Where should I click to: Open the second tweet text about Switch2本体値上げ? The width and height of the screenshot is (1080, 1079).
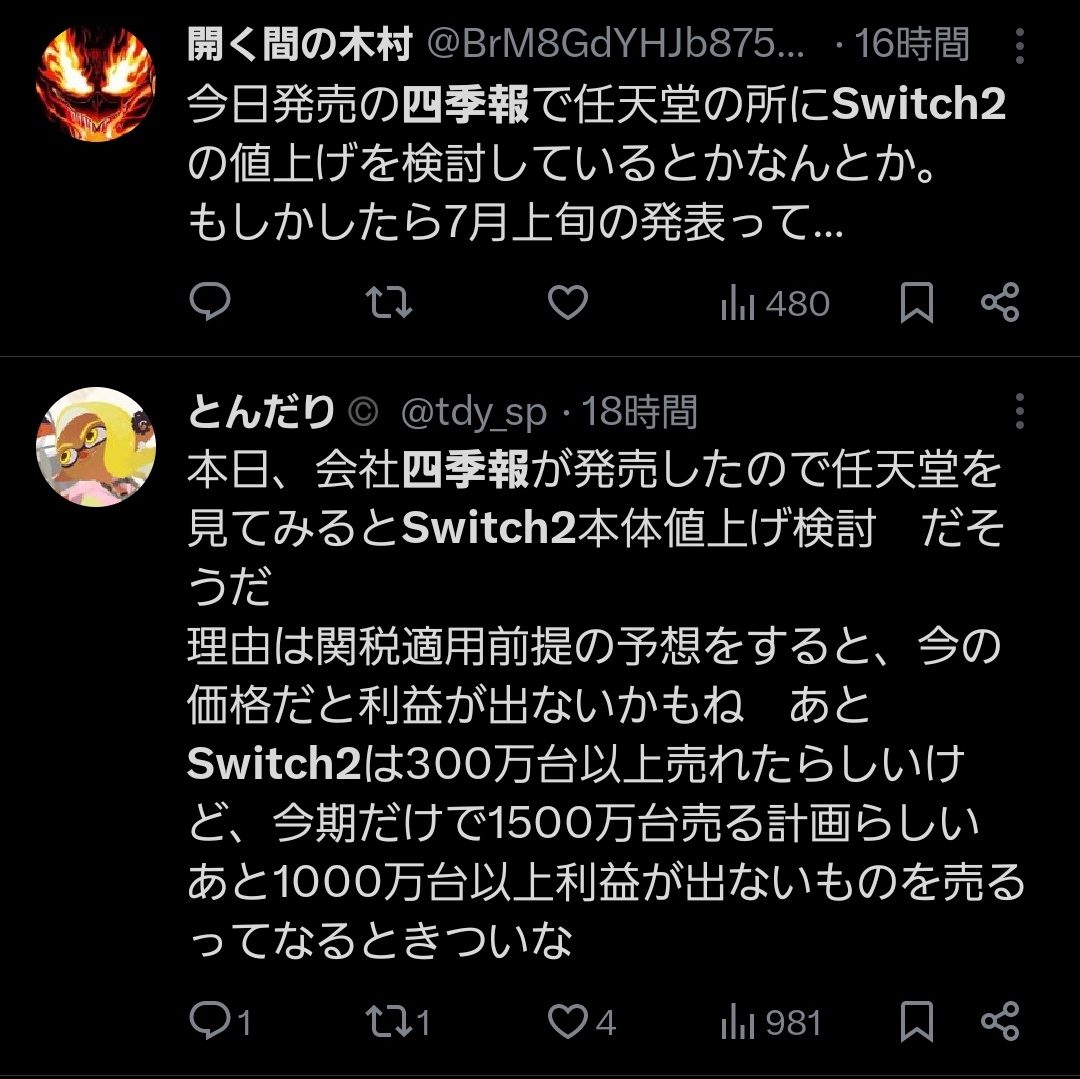(606, 704)
